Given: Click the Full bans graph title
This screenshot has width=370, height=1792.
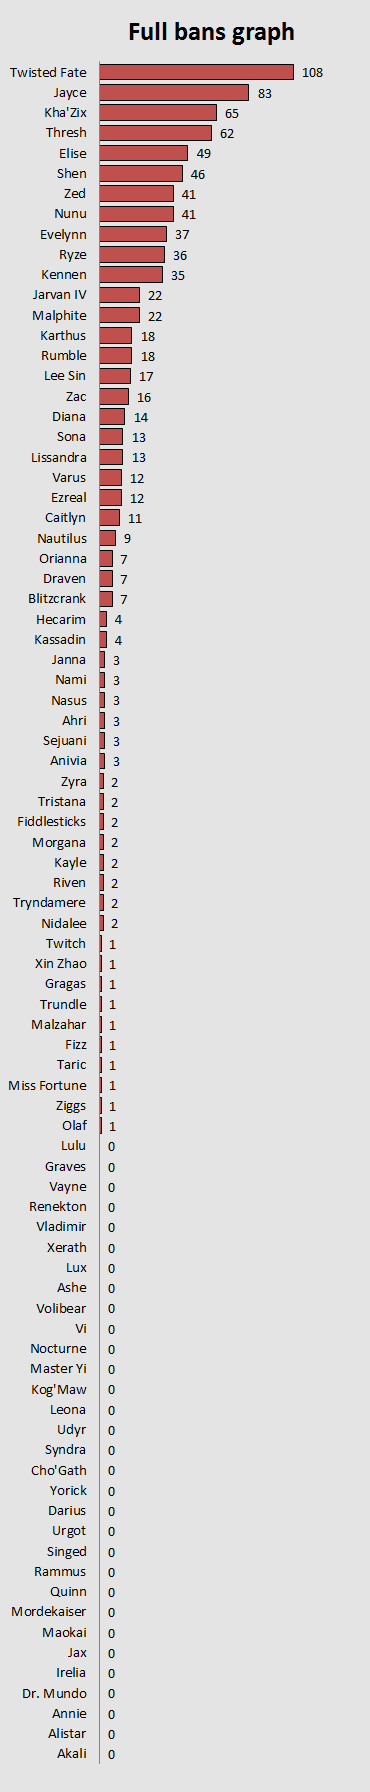Looking at the screenshot, I should (212, 32).
